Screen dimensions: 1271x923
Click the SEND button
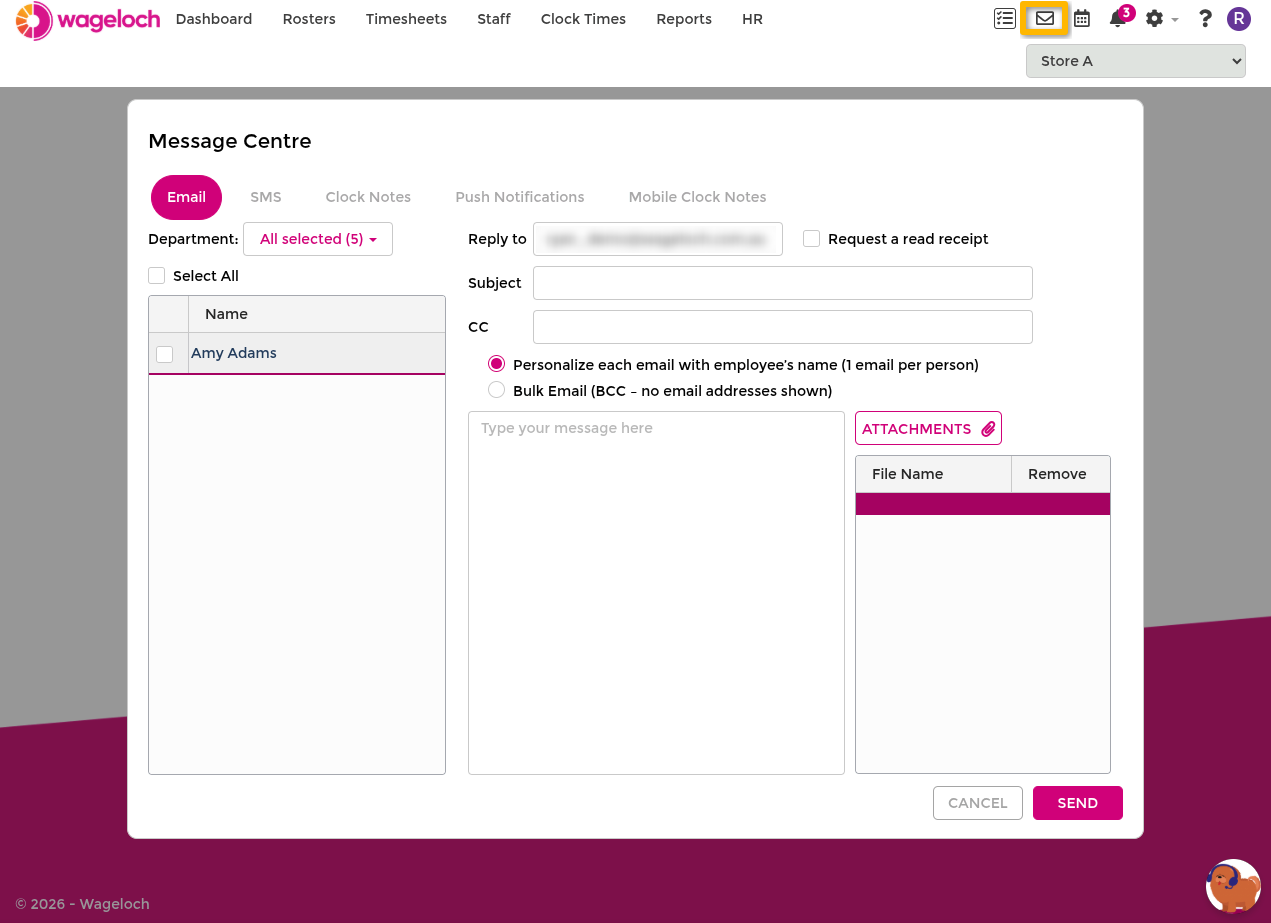pos(1077,803)
